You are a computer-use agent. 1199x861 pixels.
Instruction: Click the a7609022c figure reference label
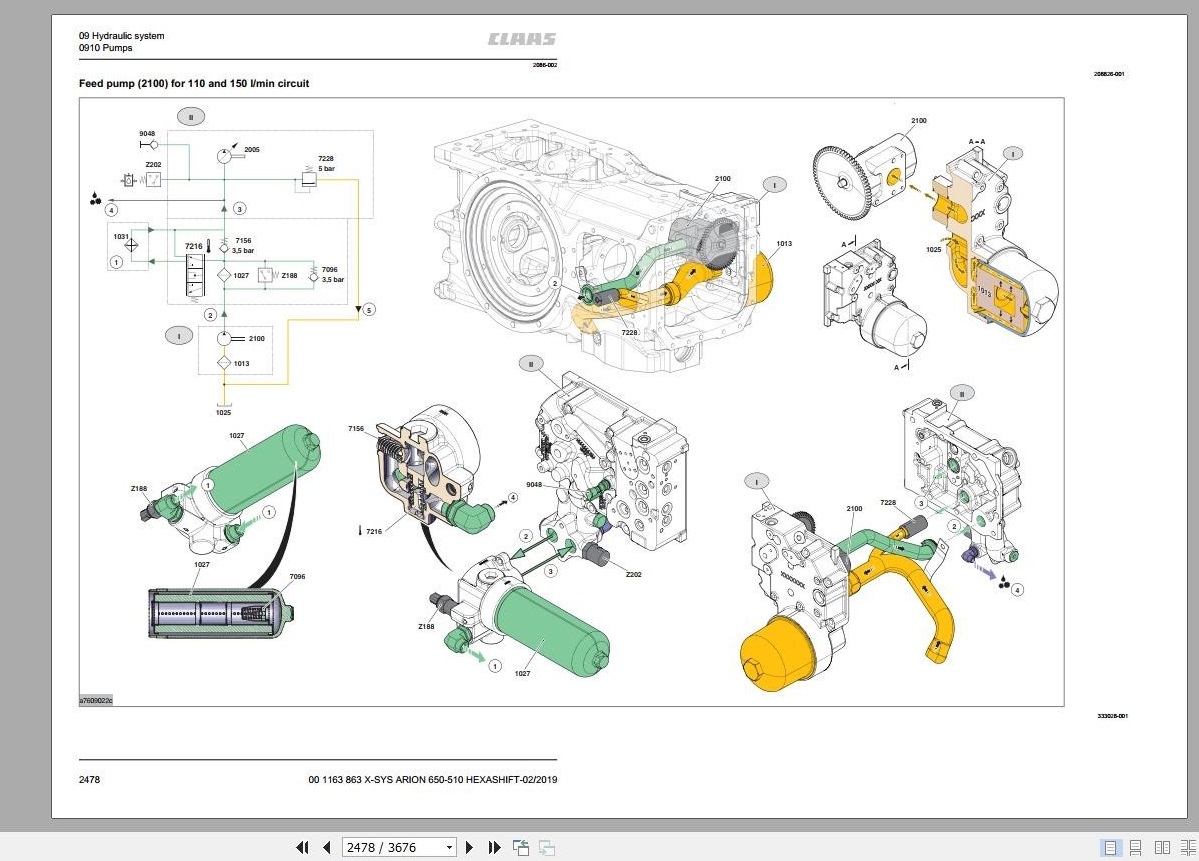96,700
